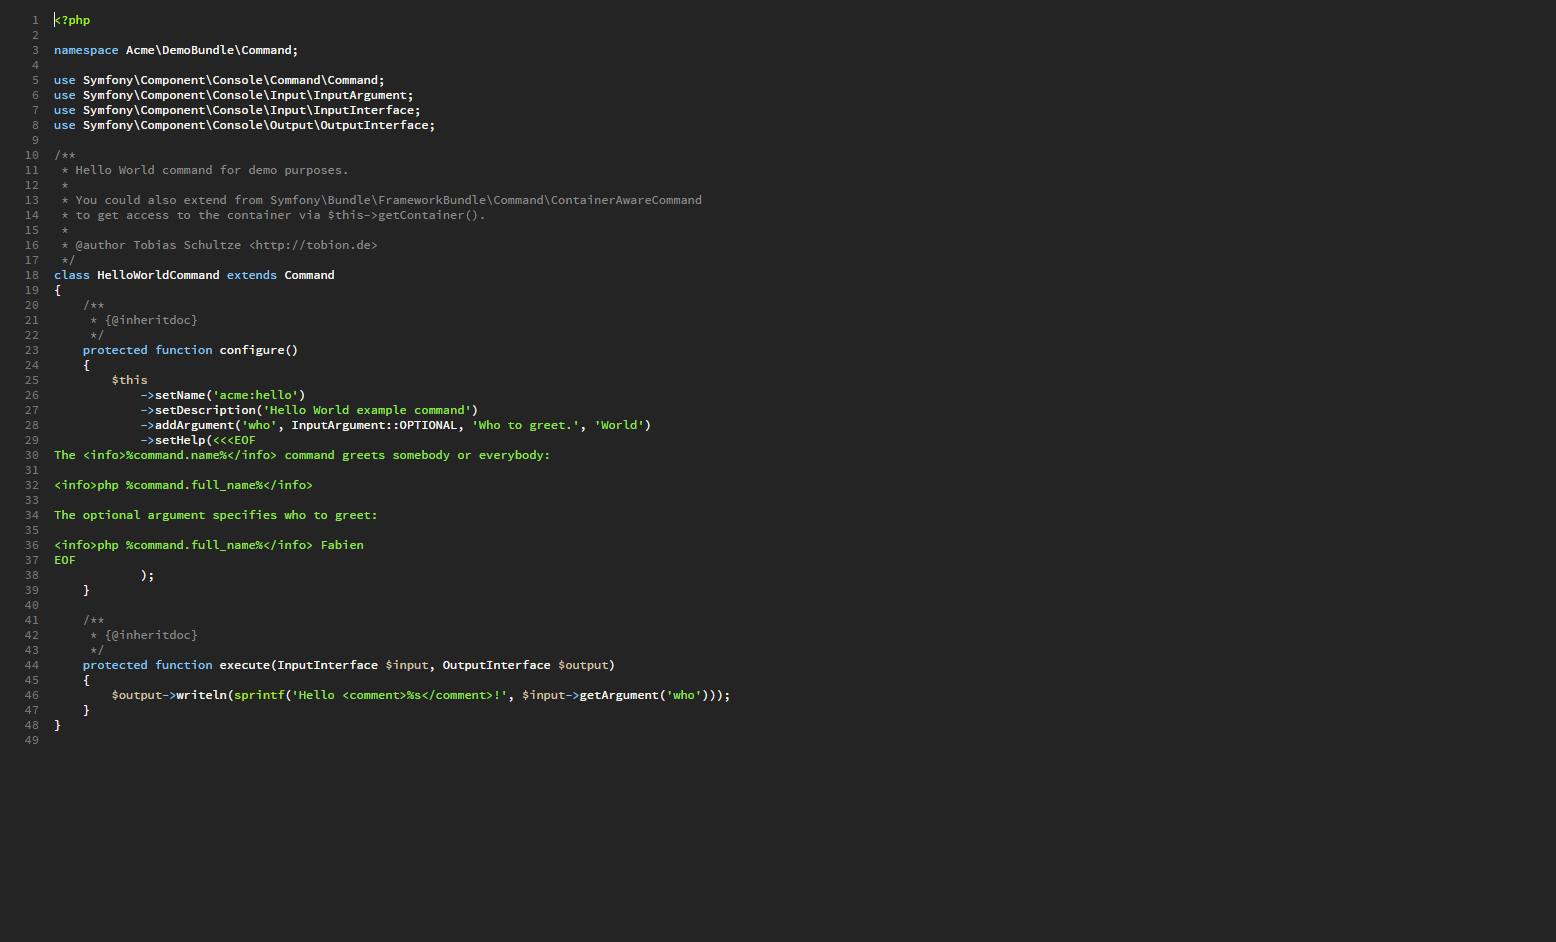The width and height of the screenshot is (1556, 942).
Task: Click InputArgument::OPTIONAL constant
Action: (x=374, y=425)
